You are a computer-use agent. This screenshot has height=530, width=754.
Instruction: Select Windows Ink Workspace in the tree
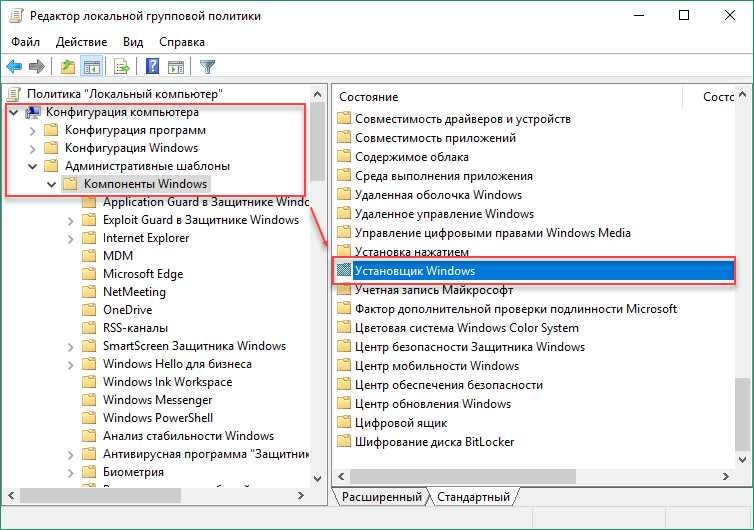167,381
